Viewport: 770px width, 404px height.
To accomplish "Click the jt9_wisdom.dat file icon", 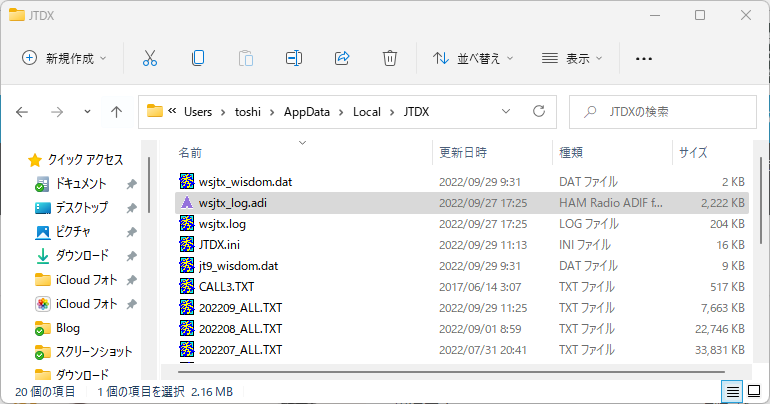I will click(187, 266).
